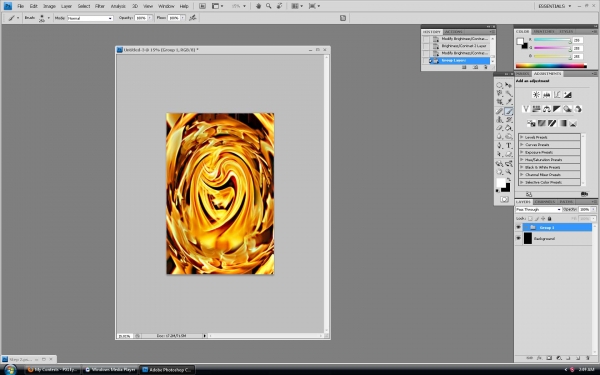The width and height of the screenshot is (600, 375).
Task: Select the Elliptical Marquee tool
Action: tap(499, 85)
